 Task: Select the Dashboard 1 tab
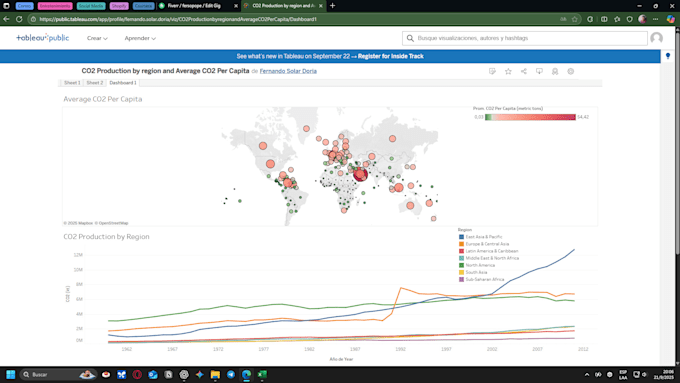pyautogui.click(x=123, y=83)
